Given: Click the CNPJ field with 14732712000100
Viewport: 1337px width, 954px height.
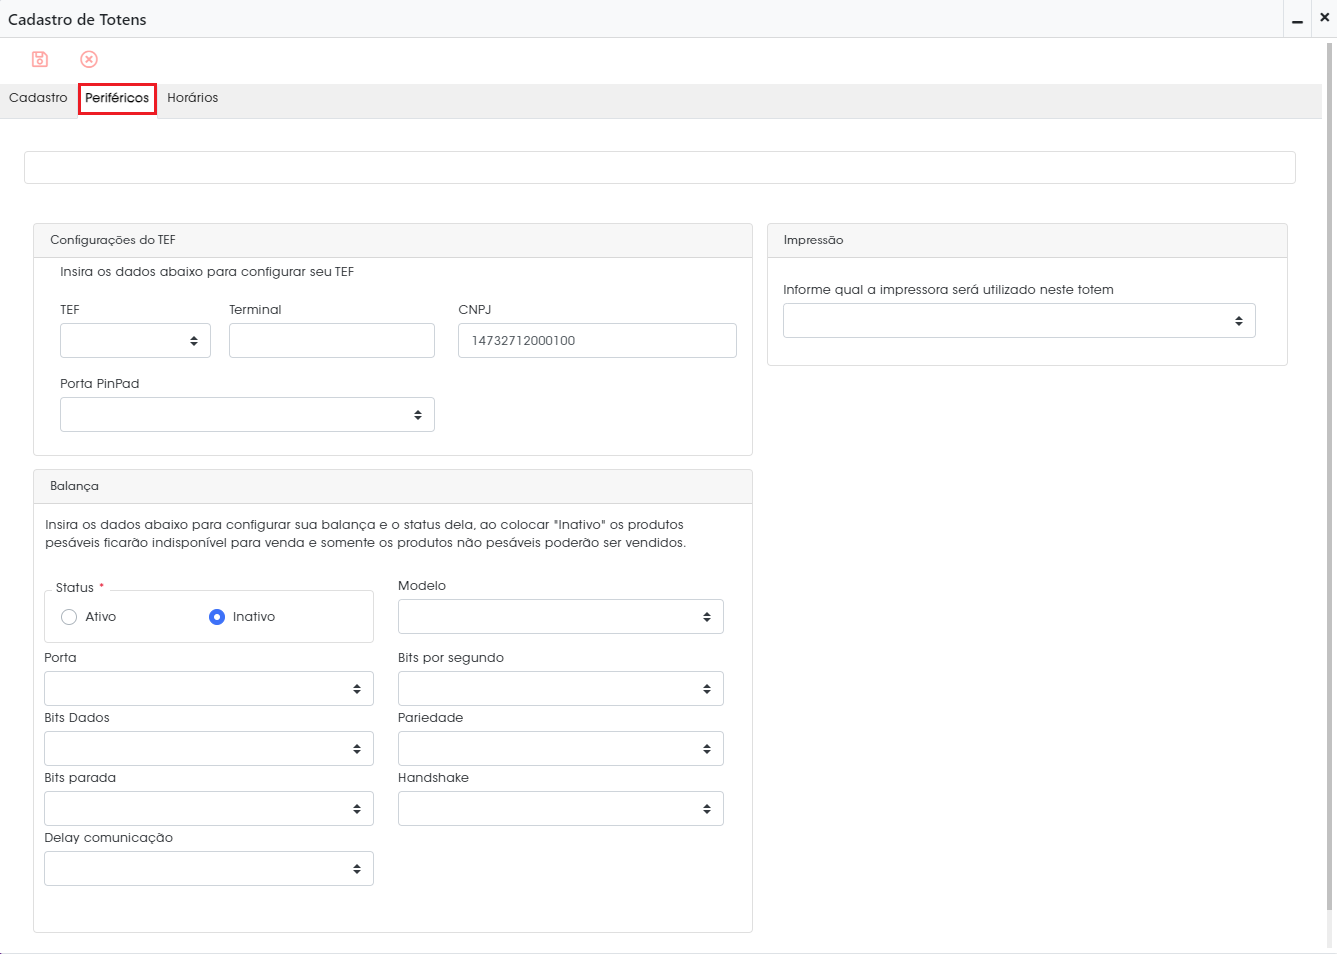Looking at the screenshot, I should (597, 341).
